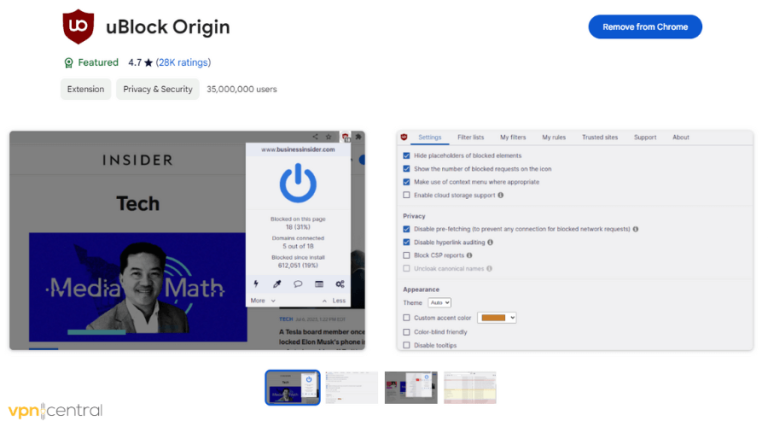Enable cloud storage support checkbox
This screenshot has height=427, width=768.
coord(407,195)
